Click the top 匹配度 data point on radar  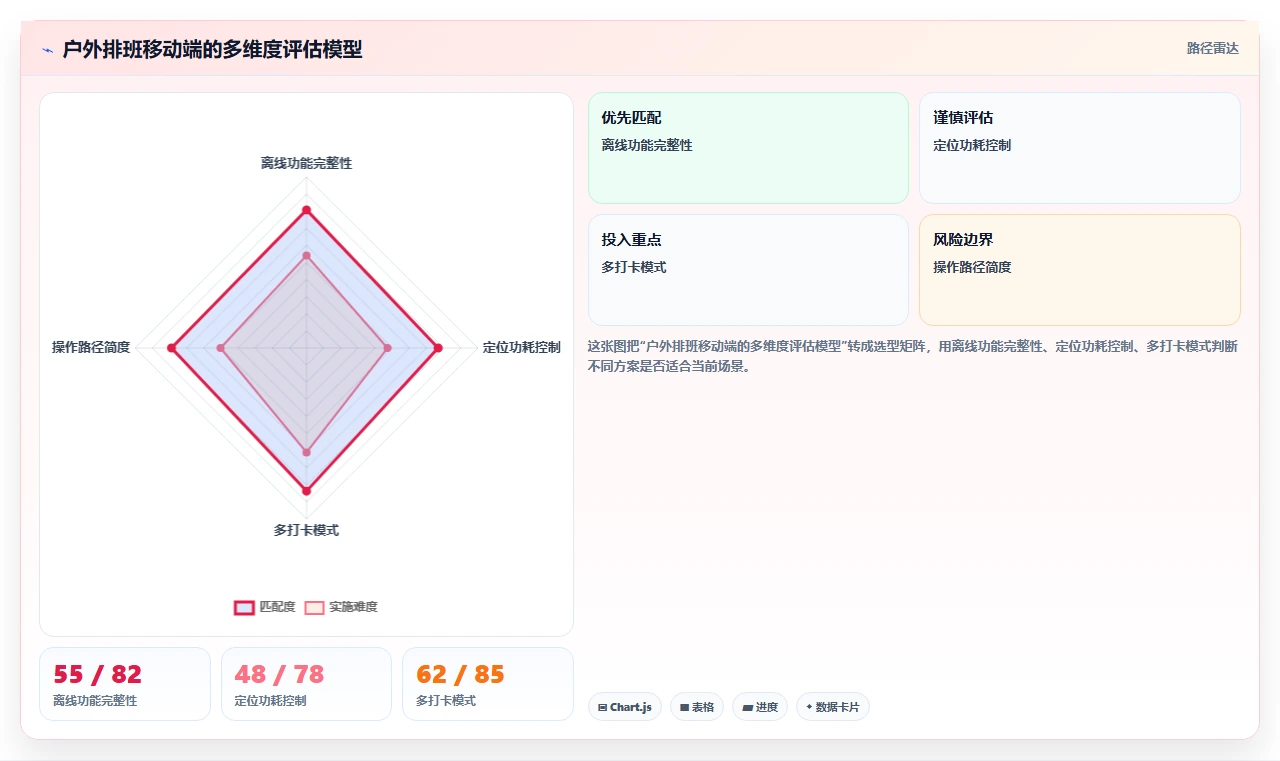click(306, 210)
